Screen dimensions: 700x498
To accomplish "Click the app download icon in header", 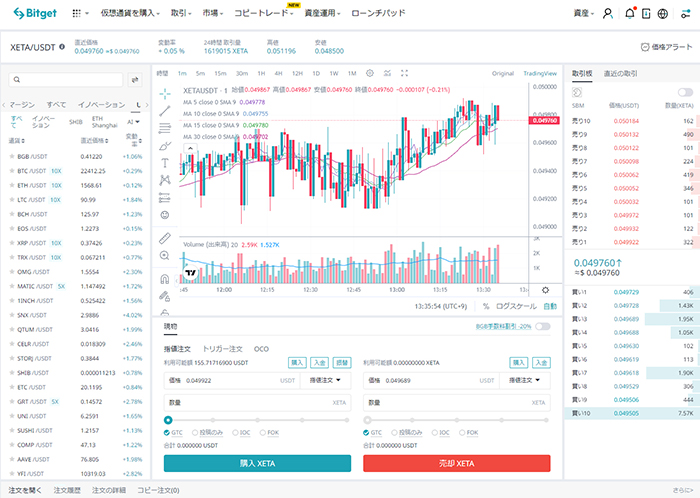I will (x=646, y=14).
